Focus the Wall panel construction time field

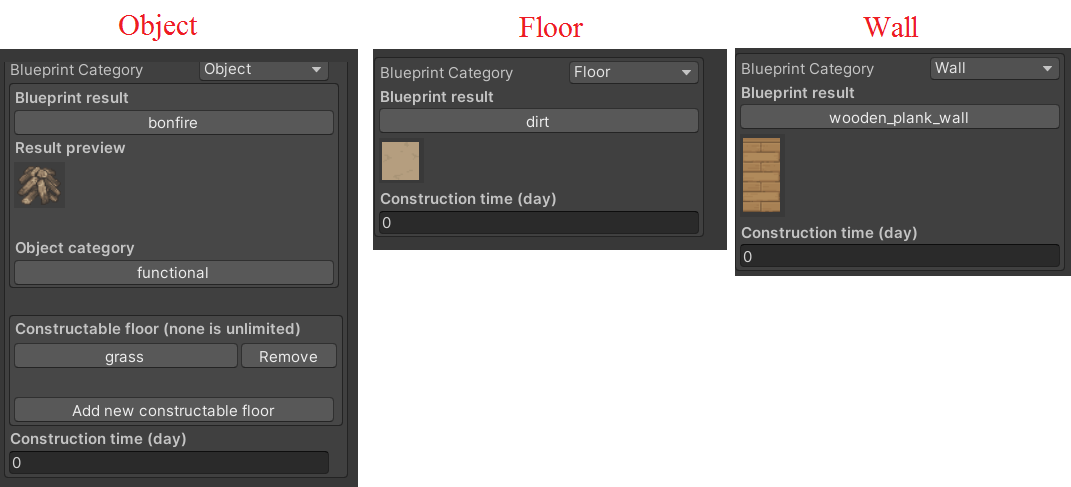tap(899, 256)
